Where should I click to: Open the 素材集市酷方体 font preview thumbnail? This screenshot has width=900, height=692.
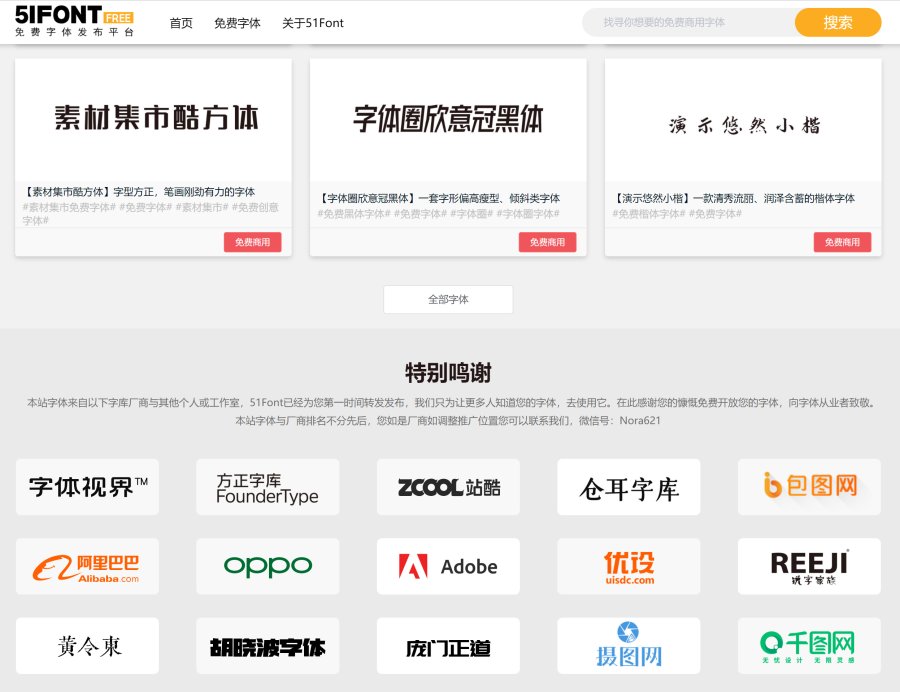[x=153, y=120]
